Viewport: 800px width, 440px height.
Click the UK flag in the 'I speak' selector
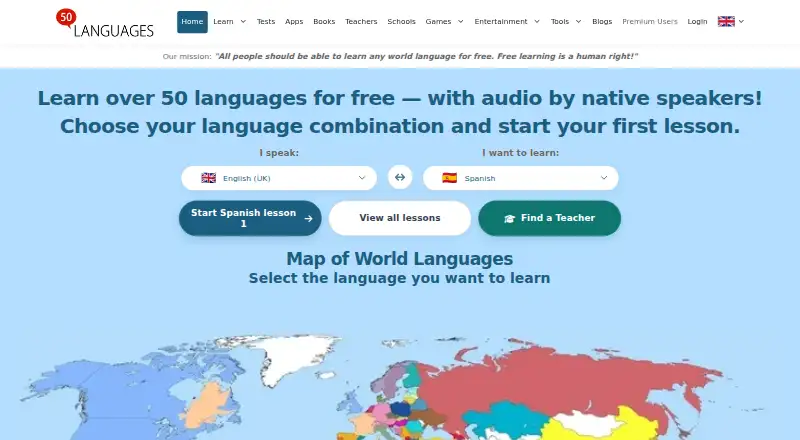209,178
